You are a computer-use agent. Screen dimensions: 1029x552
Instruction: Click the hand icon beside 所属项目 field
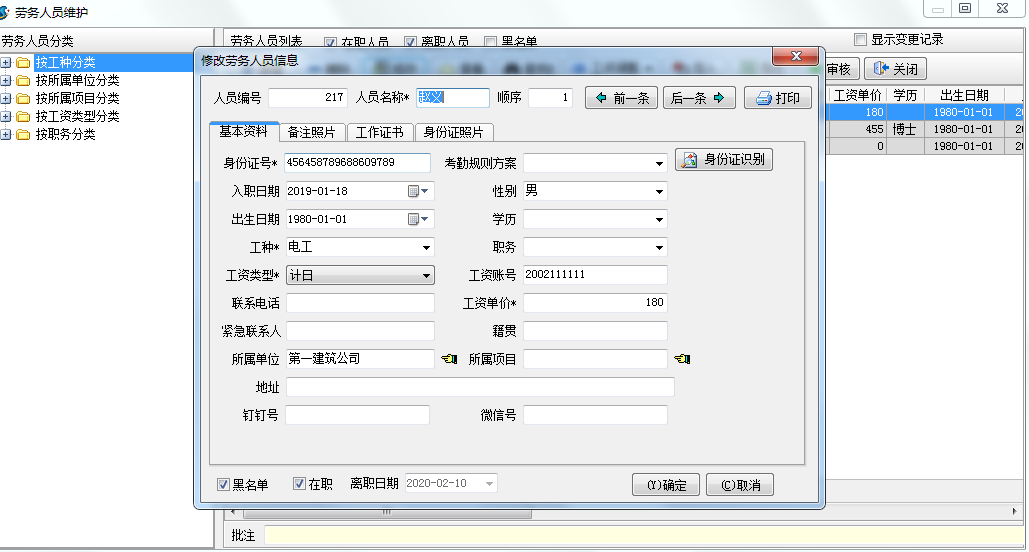point(682,359)
